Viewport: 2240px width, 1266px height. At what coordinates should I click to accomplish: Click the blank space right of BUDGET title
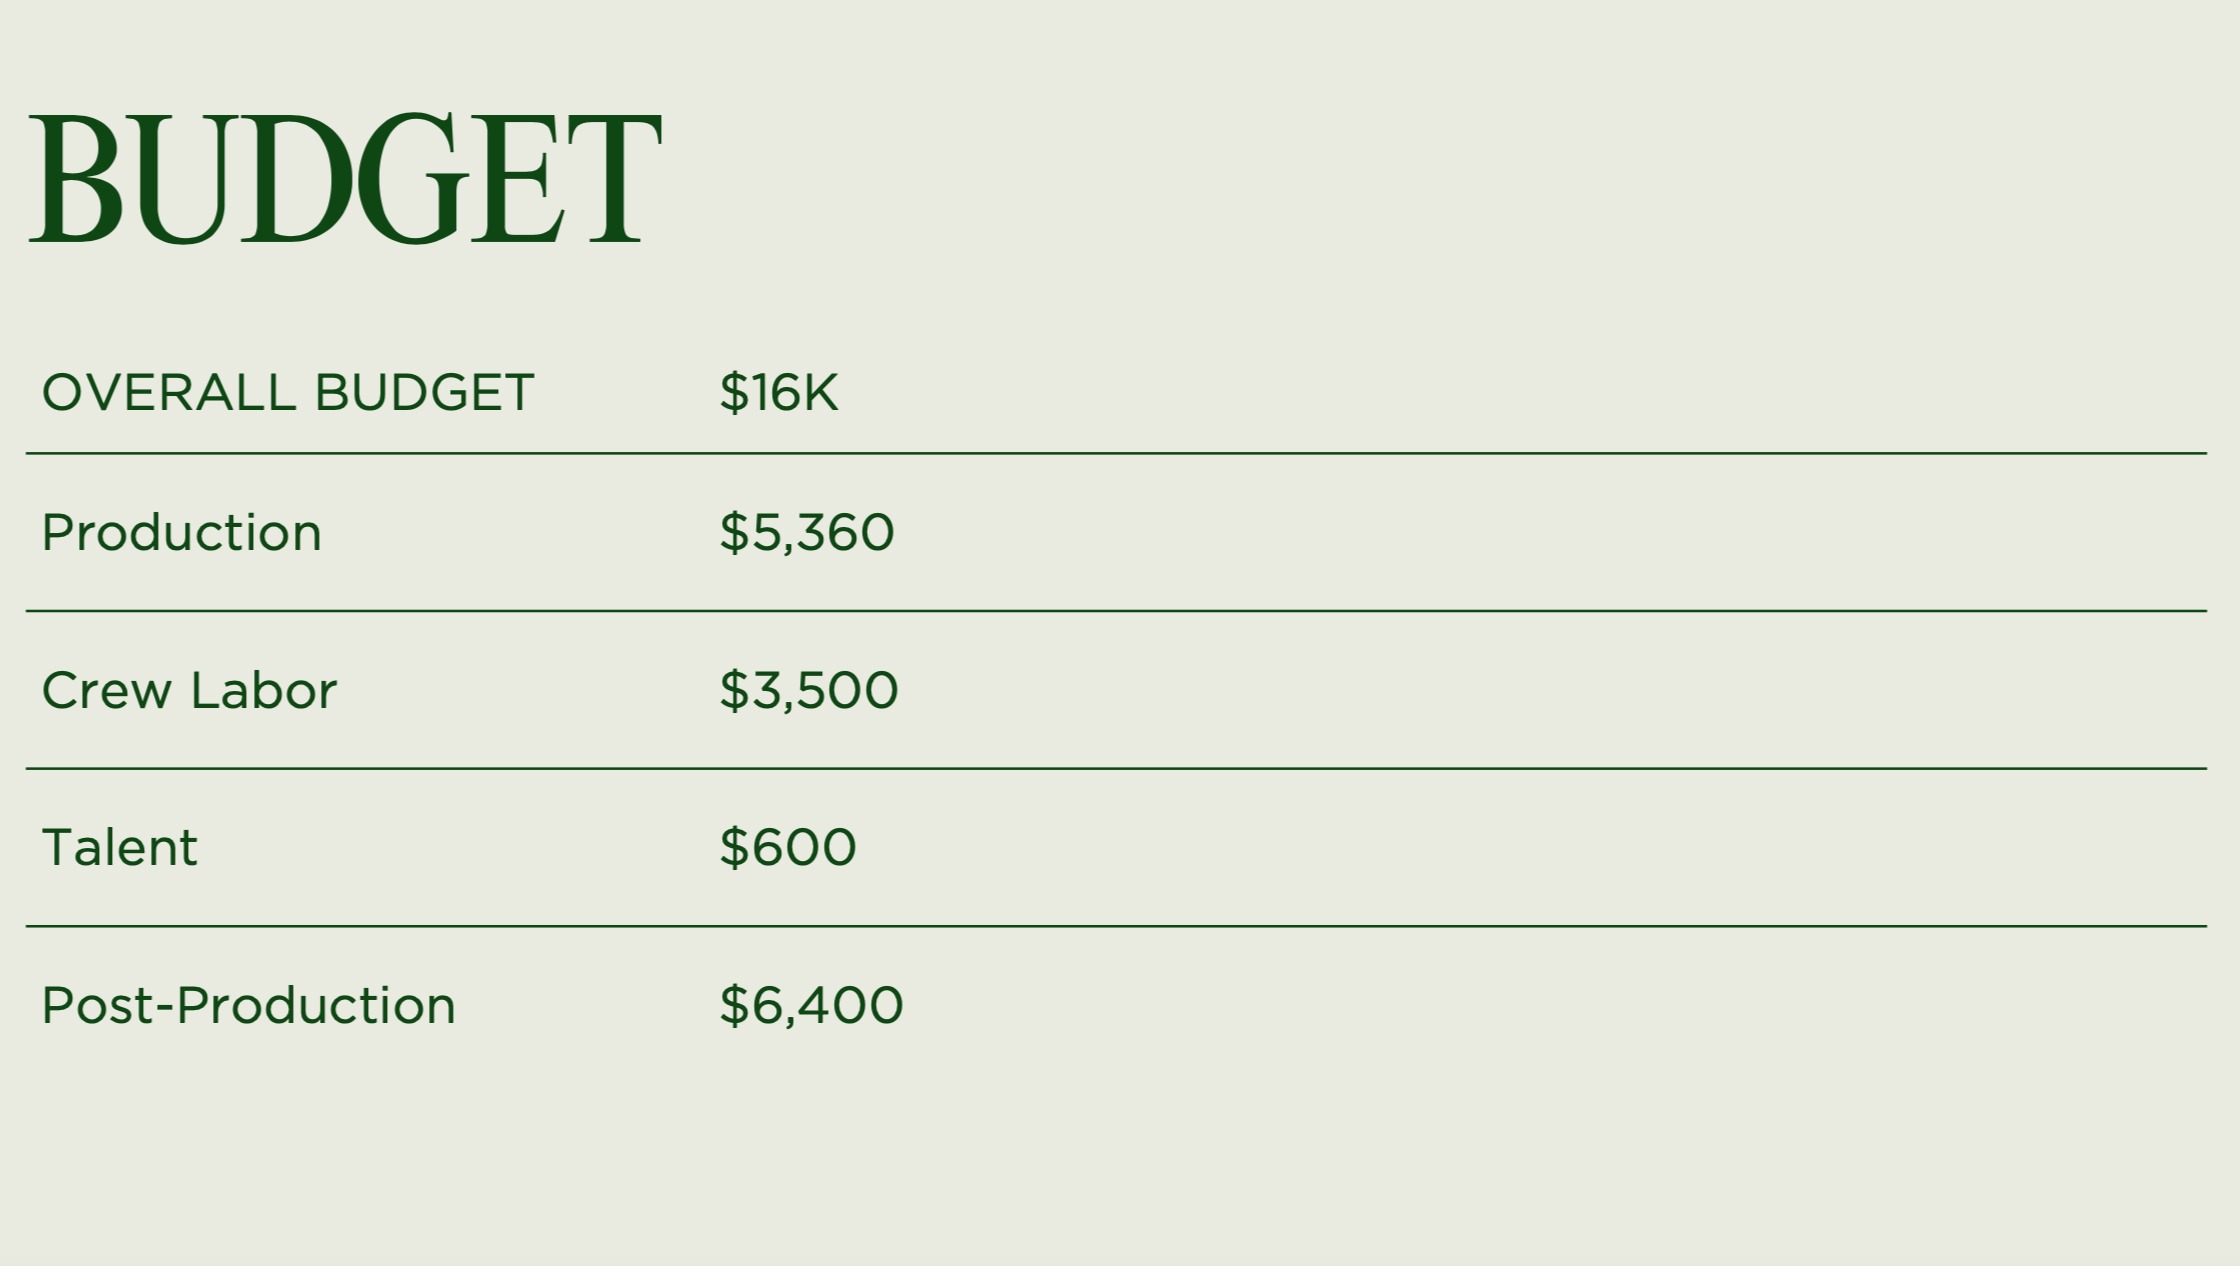(x=1400, y=180)
